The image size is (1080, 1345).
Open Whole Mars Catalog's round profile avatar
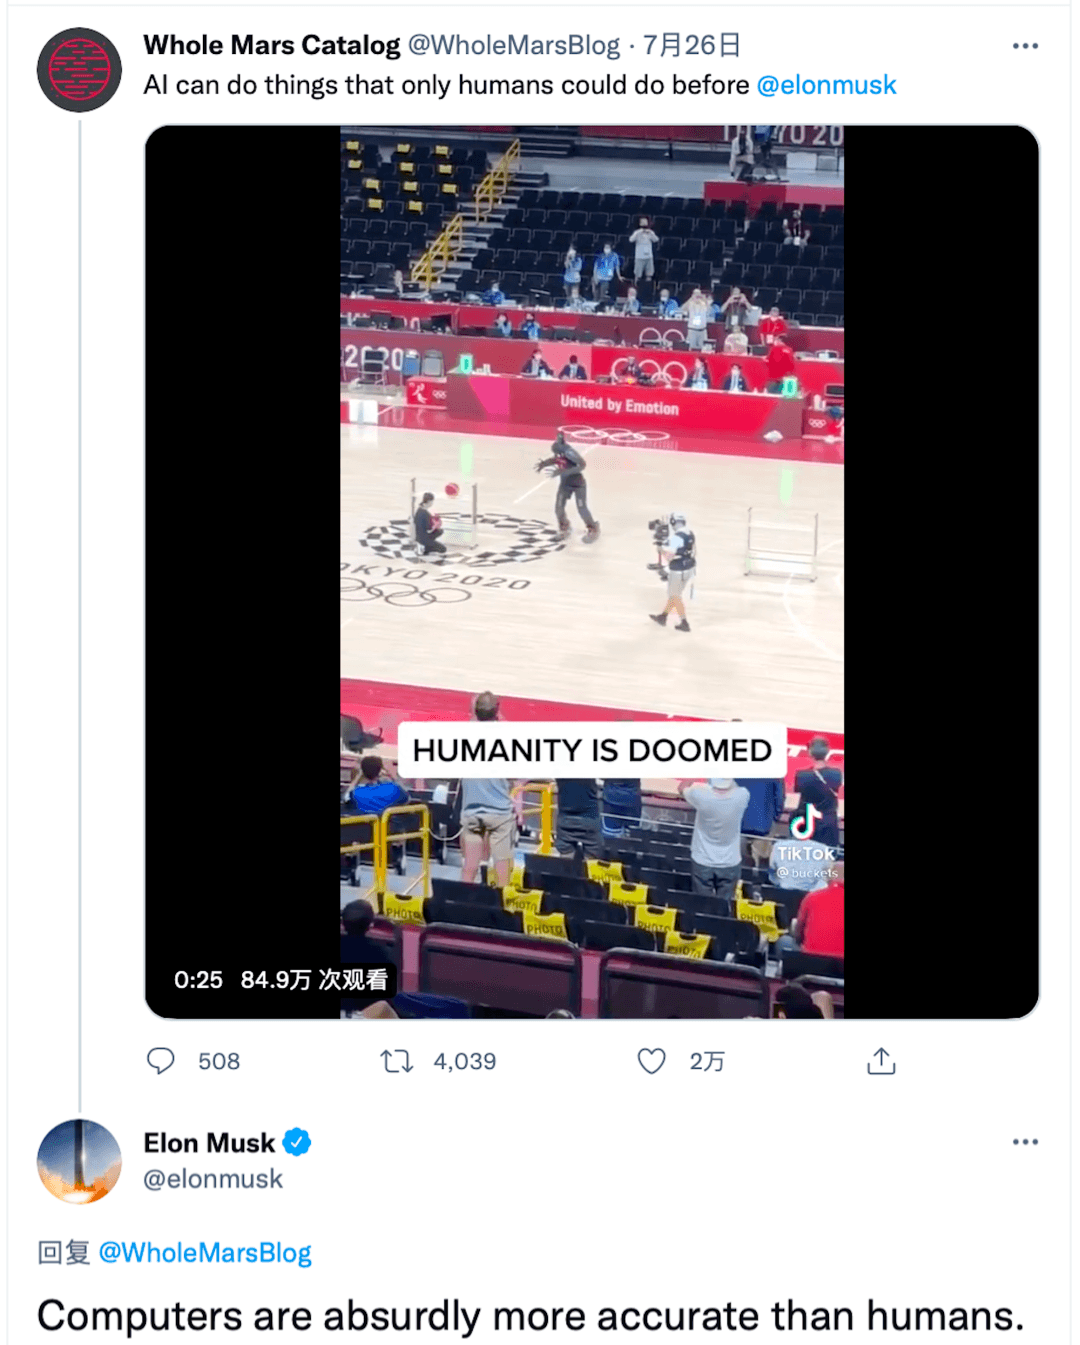pos(79,70)
